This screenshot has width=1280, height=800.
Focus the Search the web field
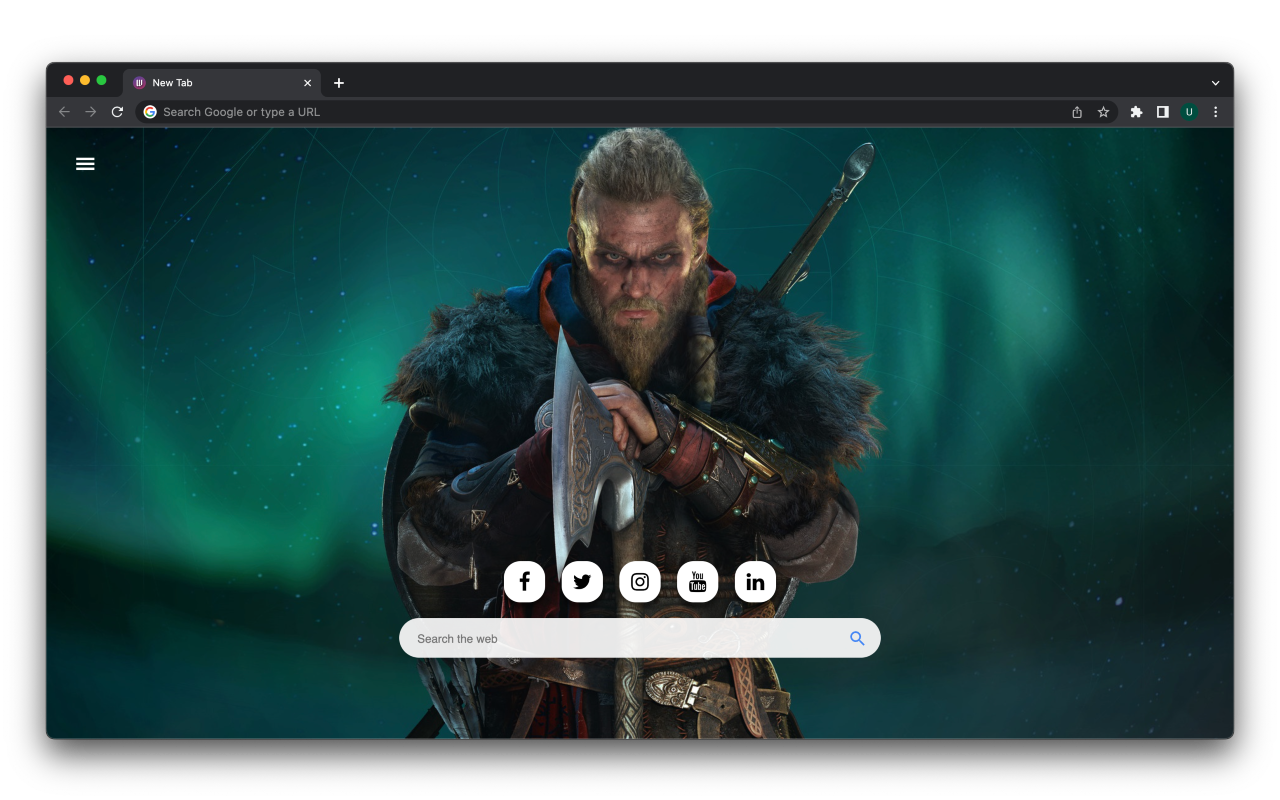640,638
